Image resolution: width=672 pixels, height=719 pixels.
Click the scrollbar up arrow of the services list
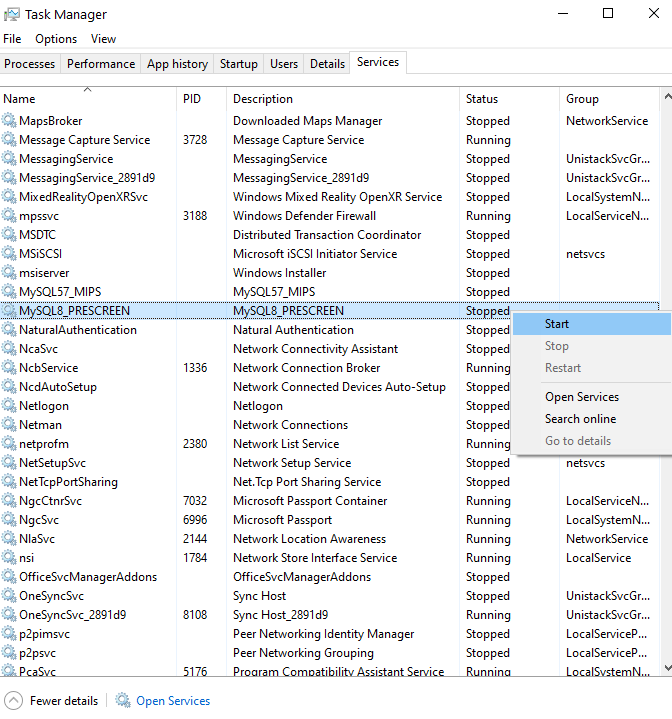point(667,96)
